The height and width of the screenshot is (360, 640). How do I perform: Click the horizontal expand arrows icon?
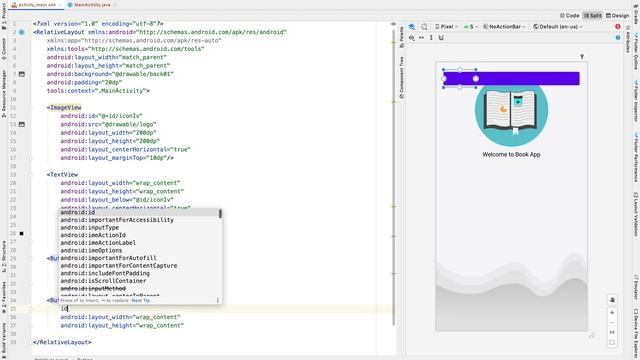point(421,38)
